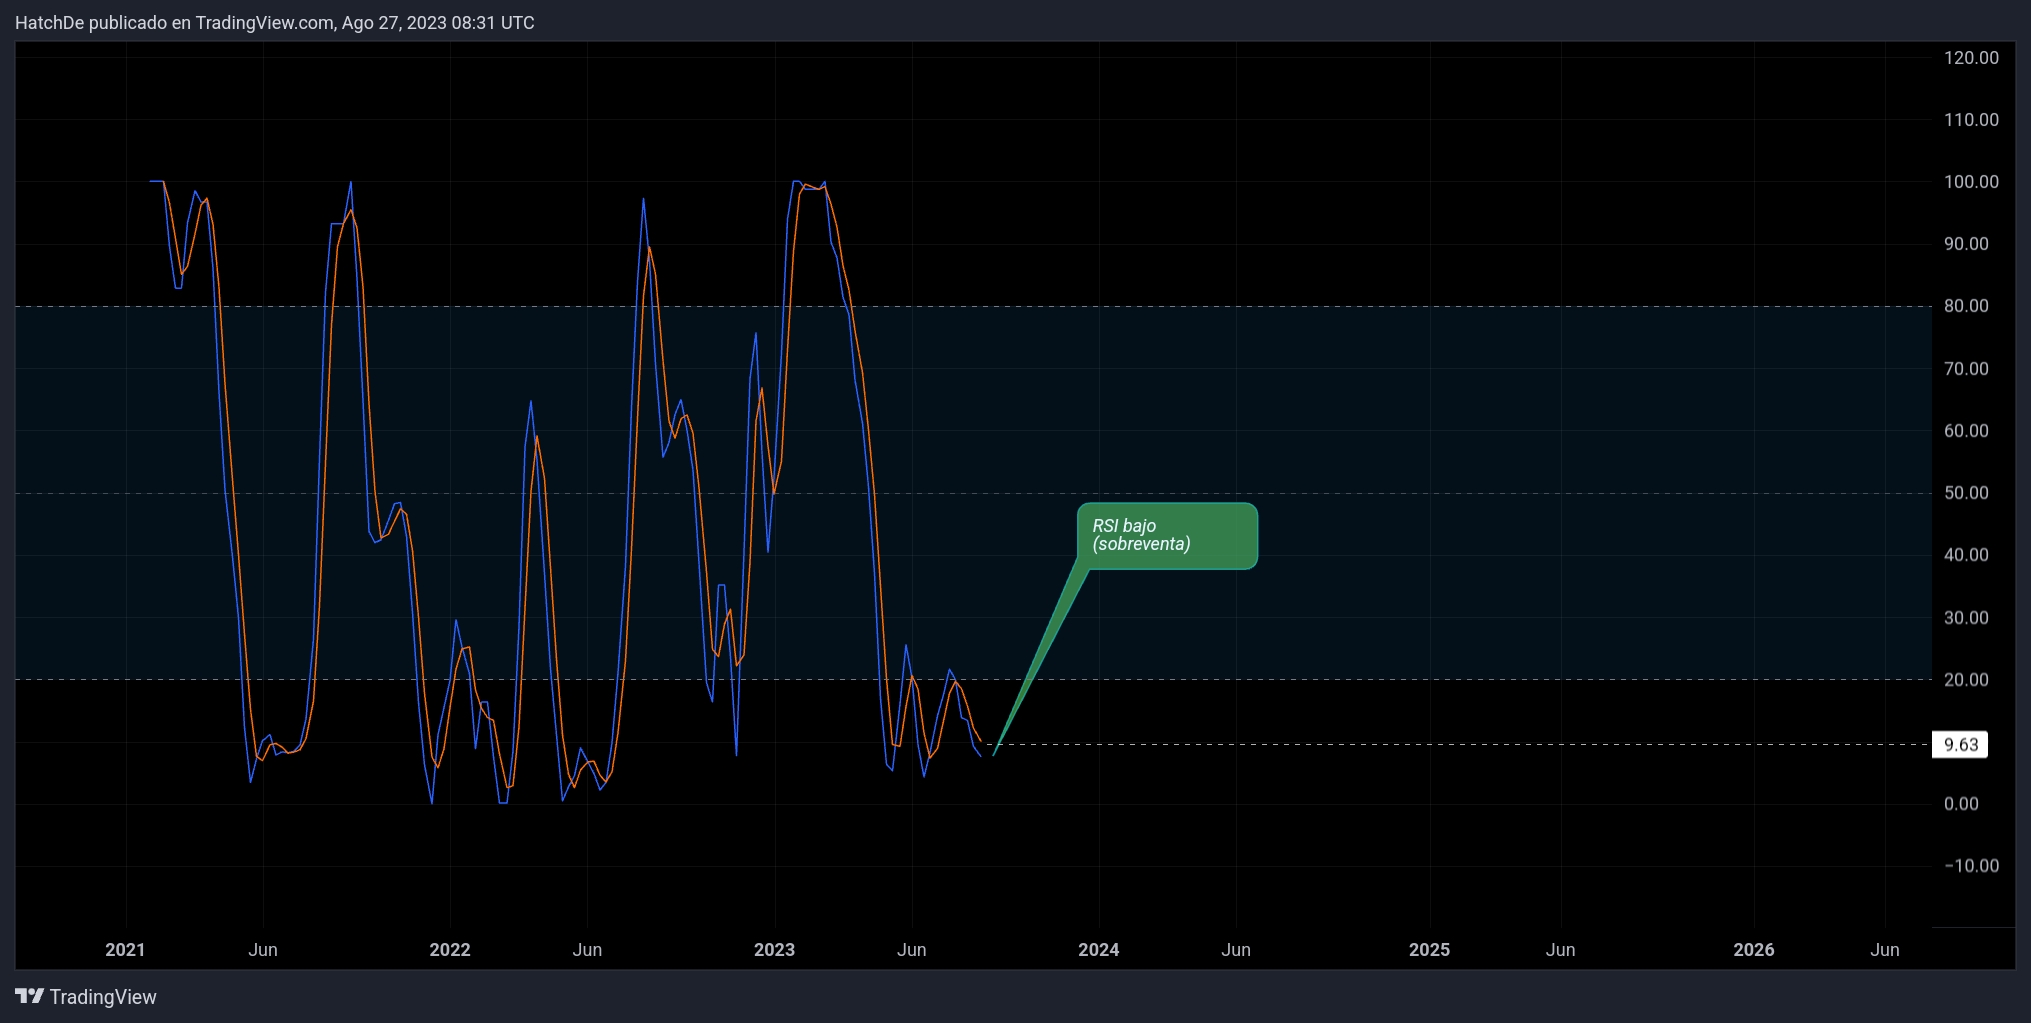Click the 2021 time axis label
This screenshot has width=2031, height=1023.
coord(125,950)
